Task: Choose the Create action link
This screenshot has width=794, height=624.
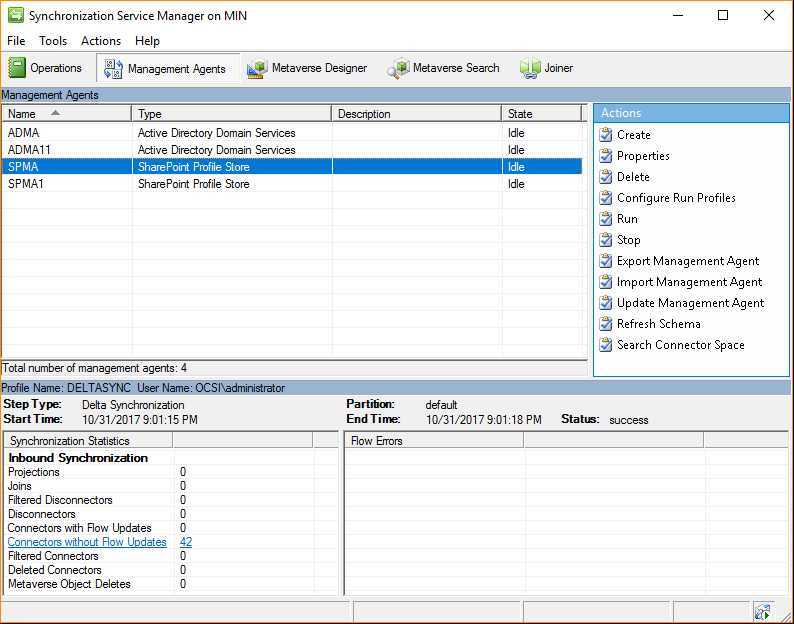Action: click(x=633, y=135)
